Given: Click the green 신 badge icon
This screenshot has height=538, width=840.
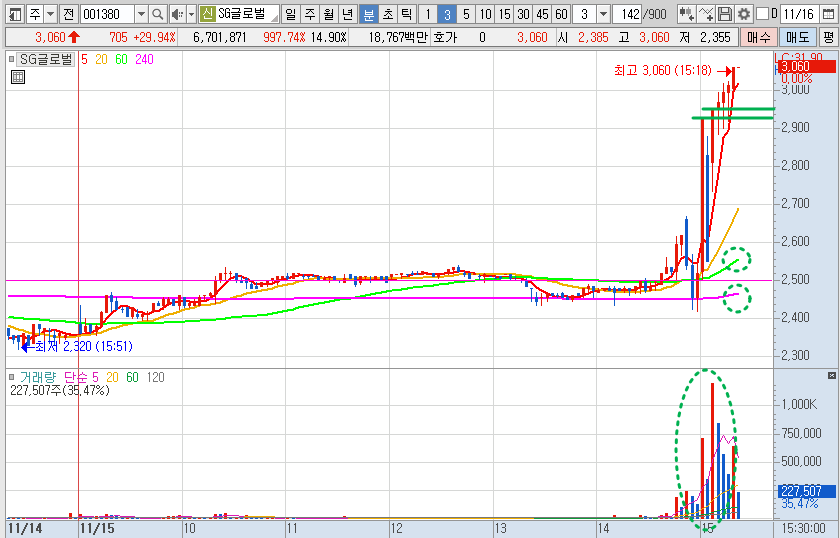Looking at the screenshot, I should (x=207, y=14).
